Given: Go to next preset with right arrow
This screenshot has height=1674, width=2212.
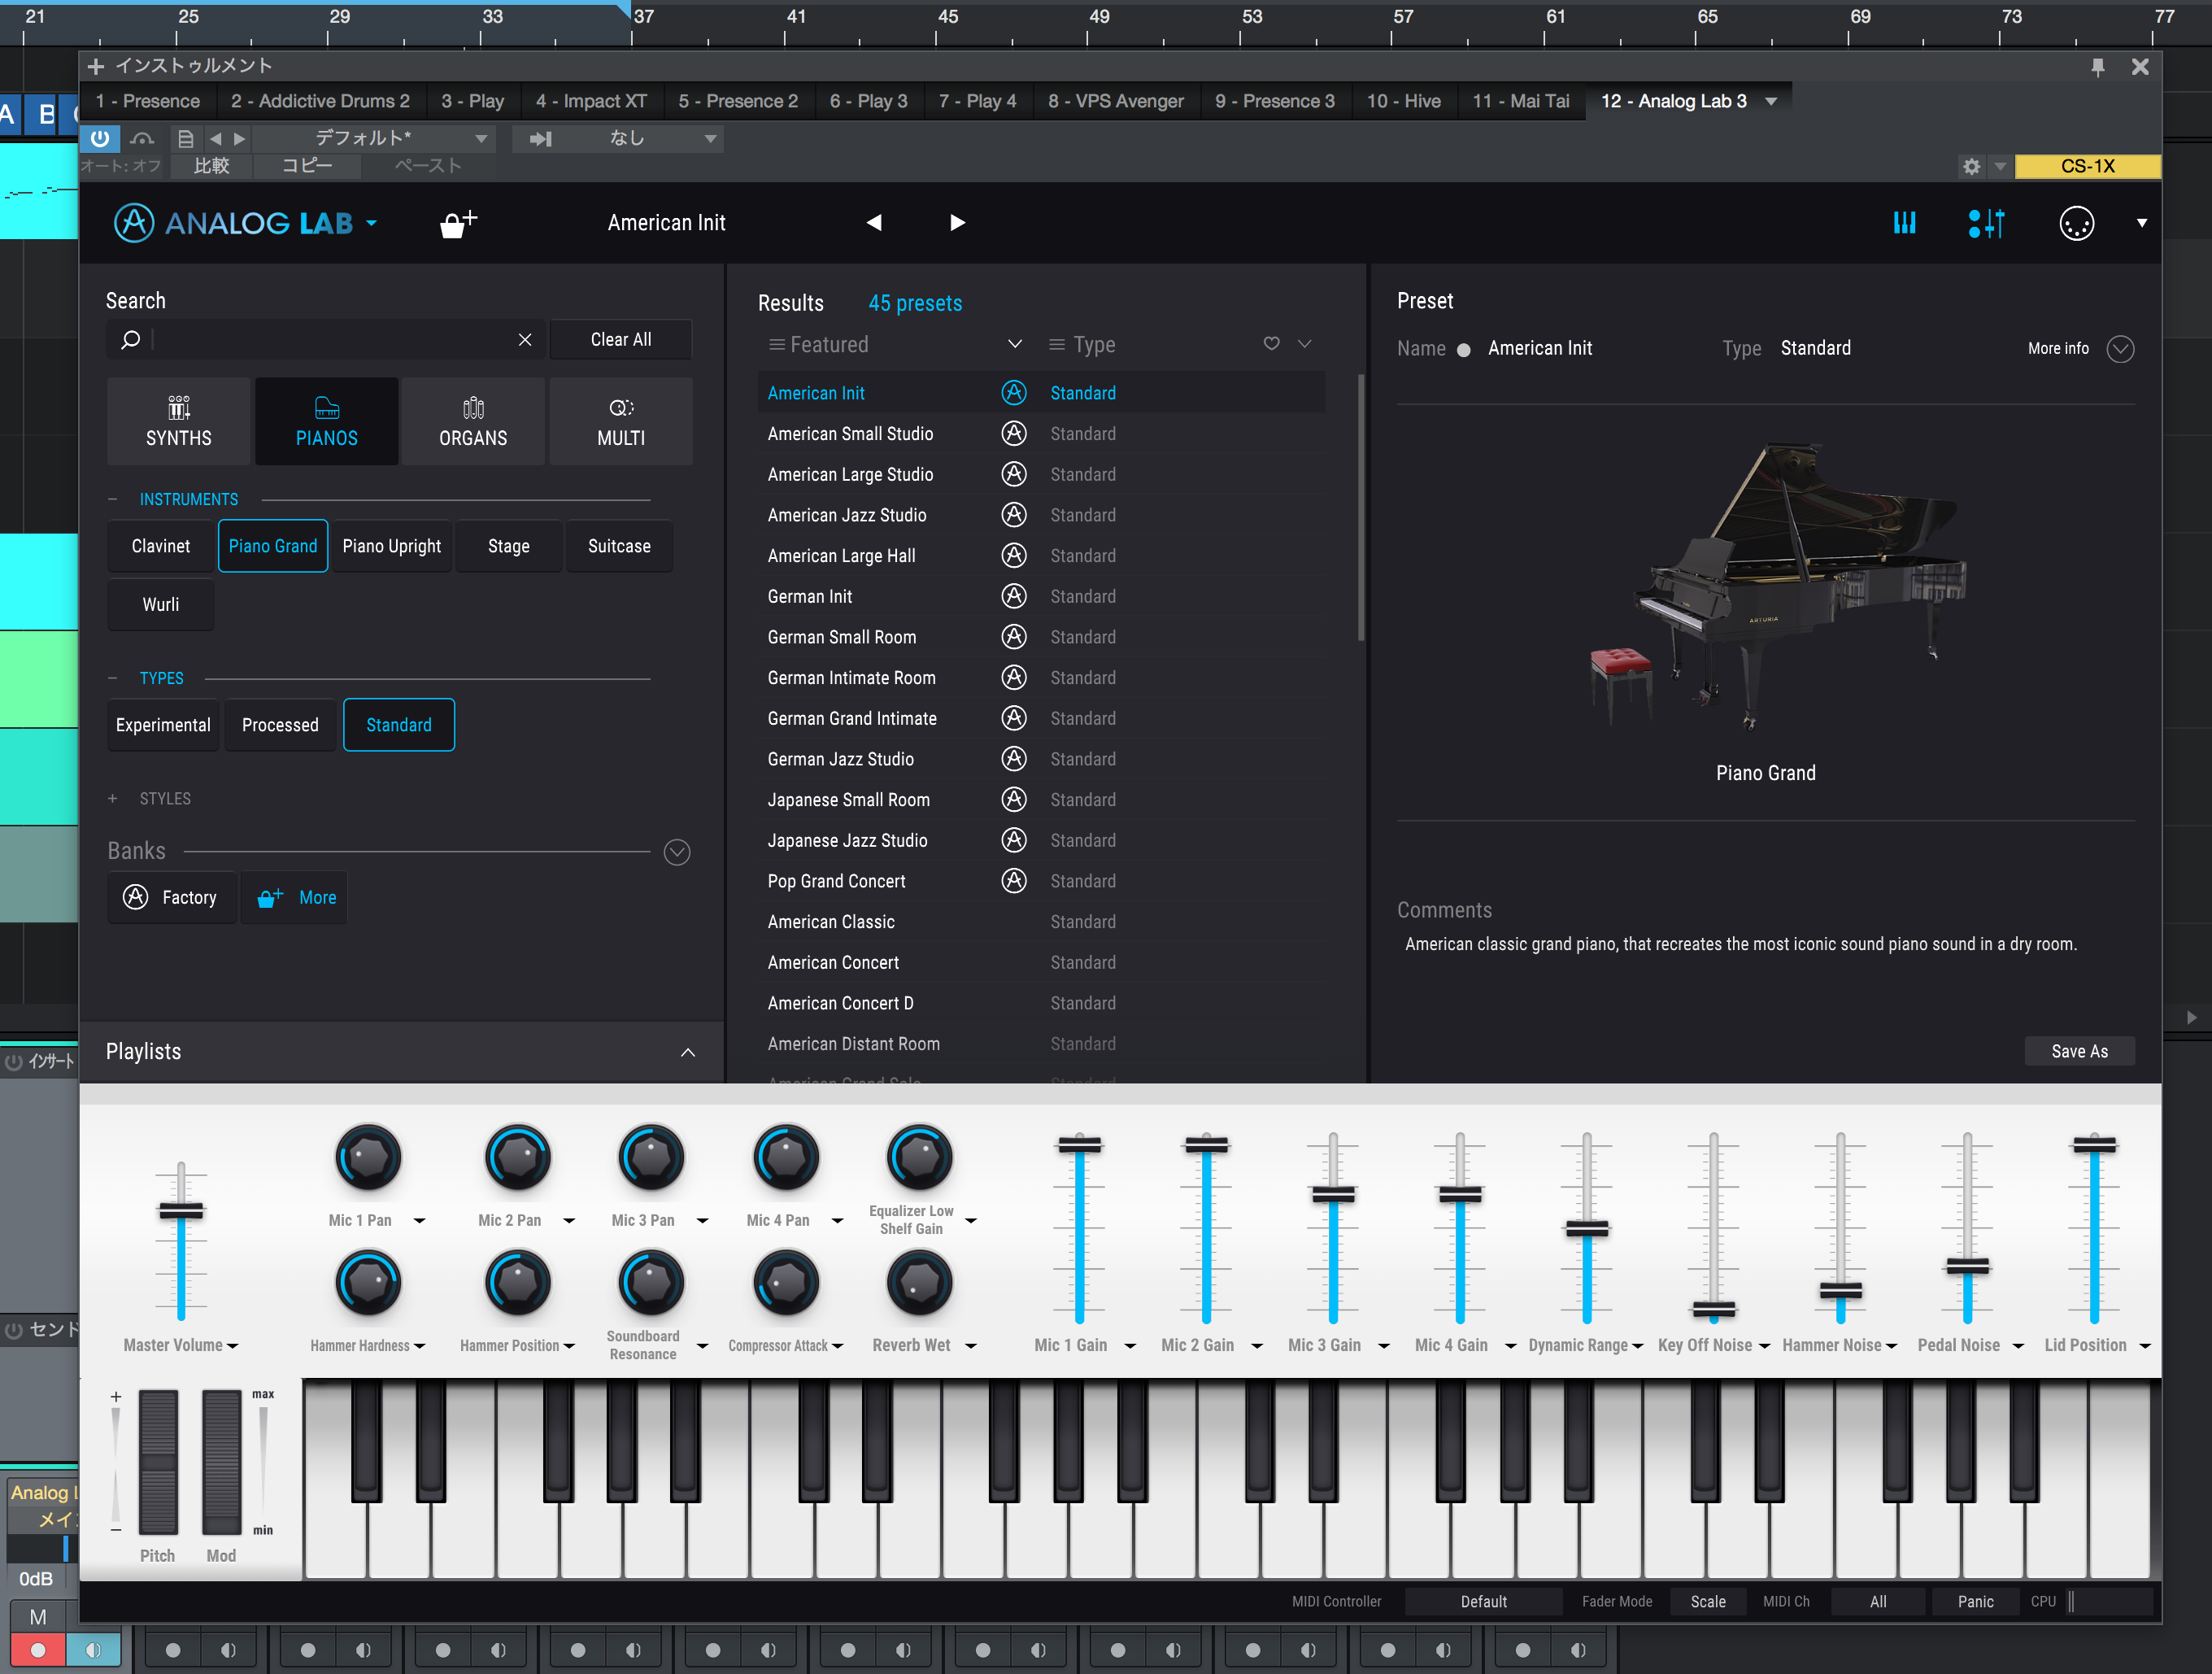Looking at the screenshot, I should pyautogui.click(x=957, y=223).
